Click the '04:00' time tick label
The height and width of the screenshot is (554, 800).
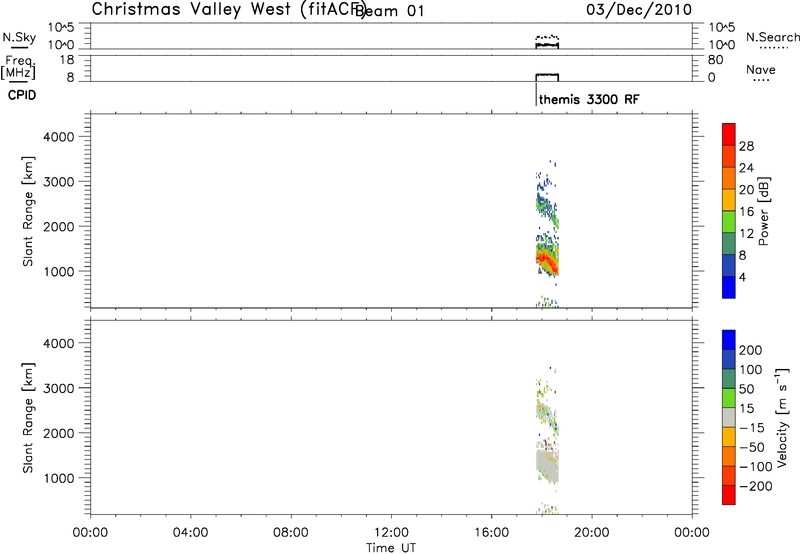pyautogui.click(x=190, y=533)
